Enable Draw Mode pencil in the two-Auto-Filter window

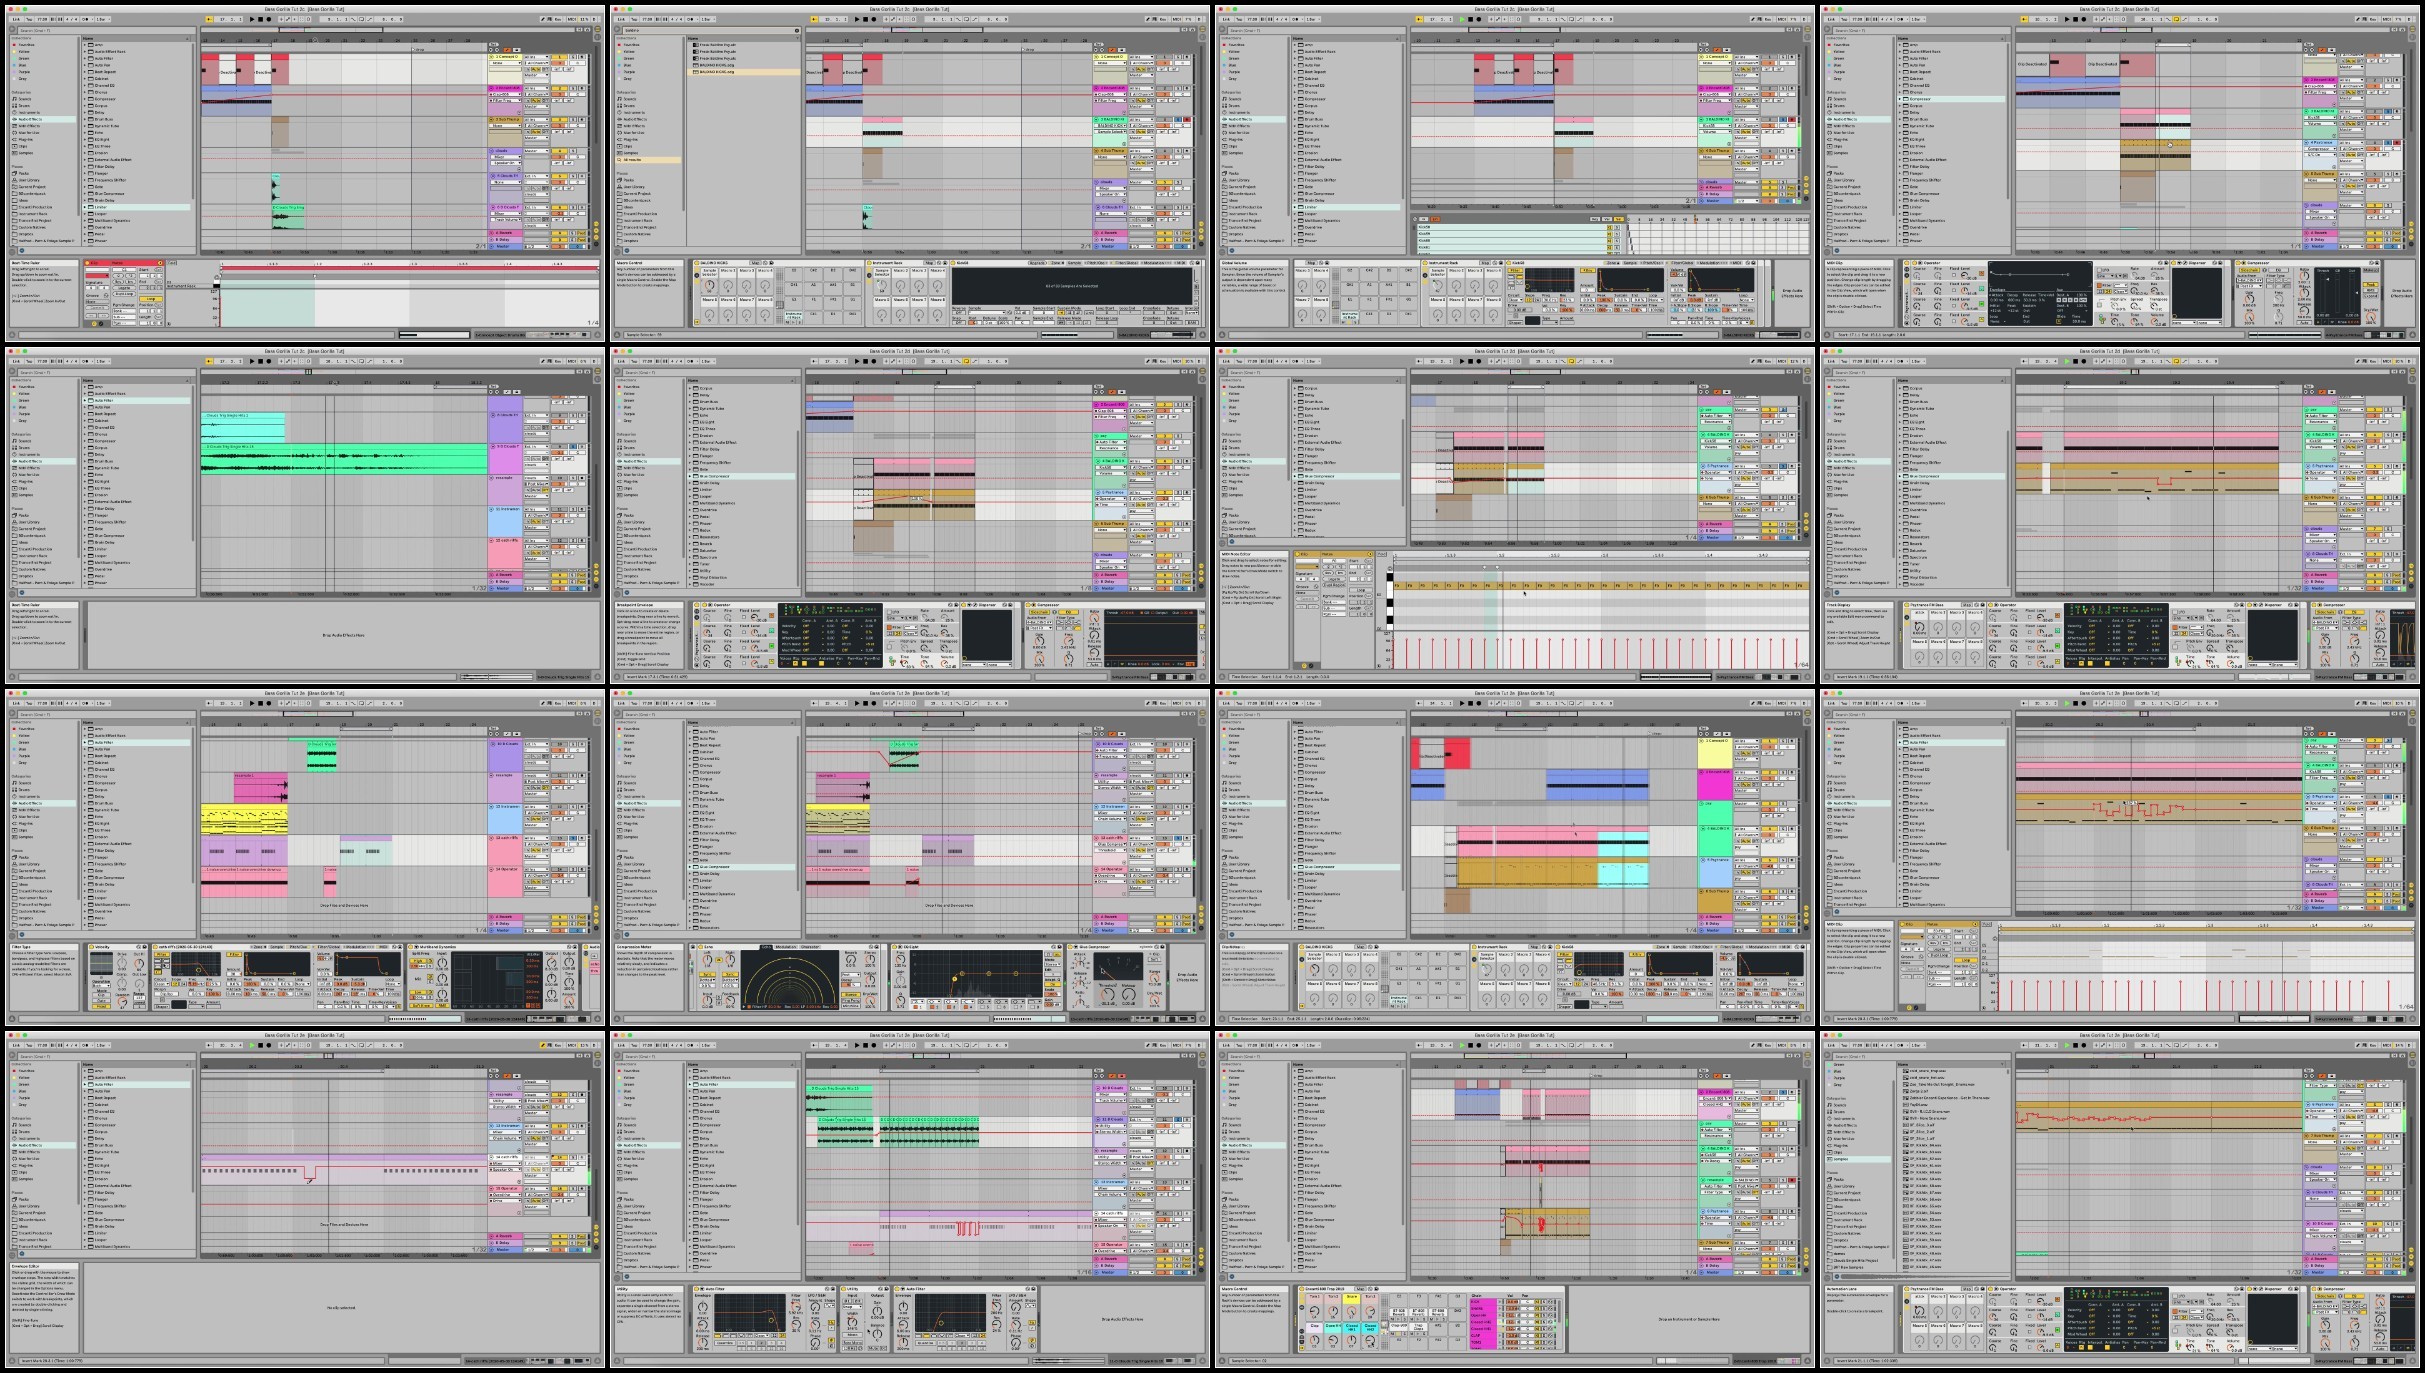(1148, 1045)
